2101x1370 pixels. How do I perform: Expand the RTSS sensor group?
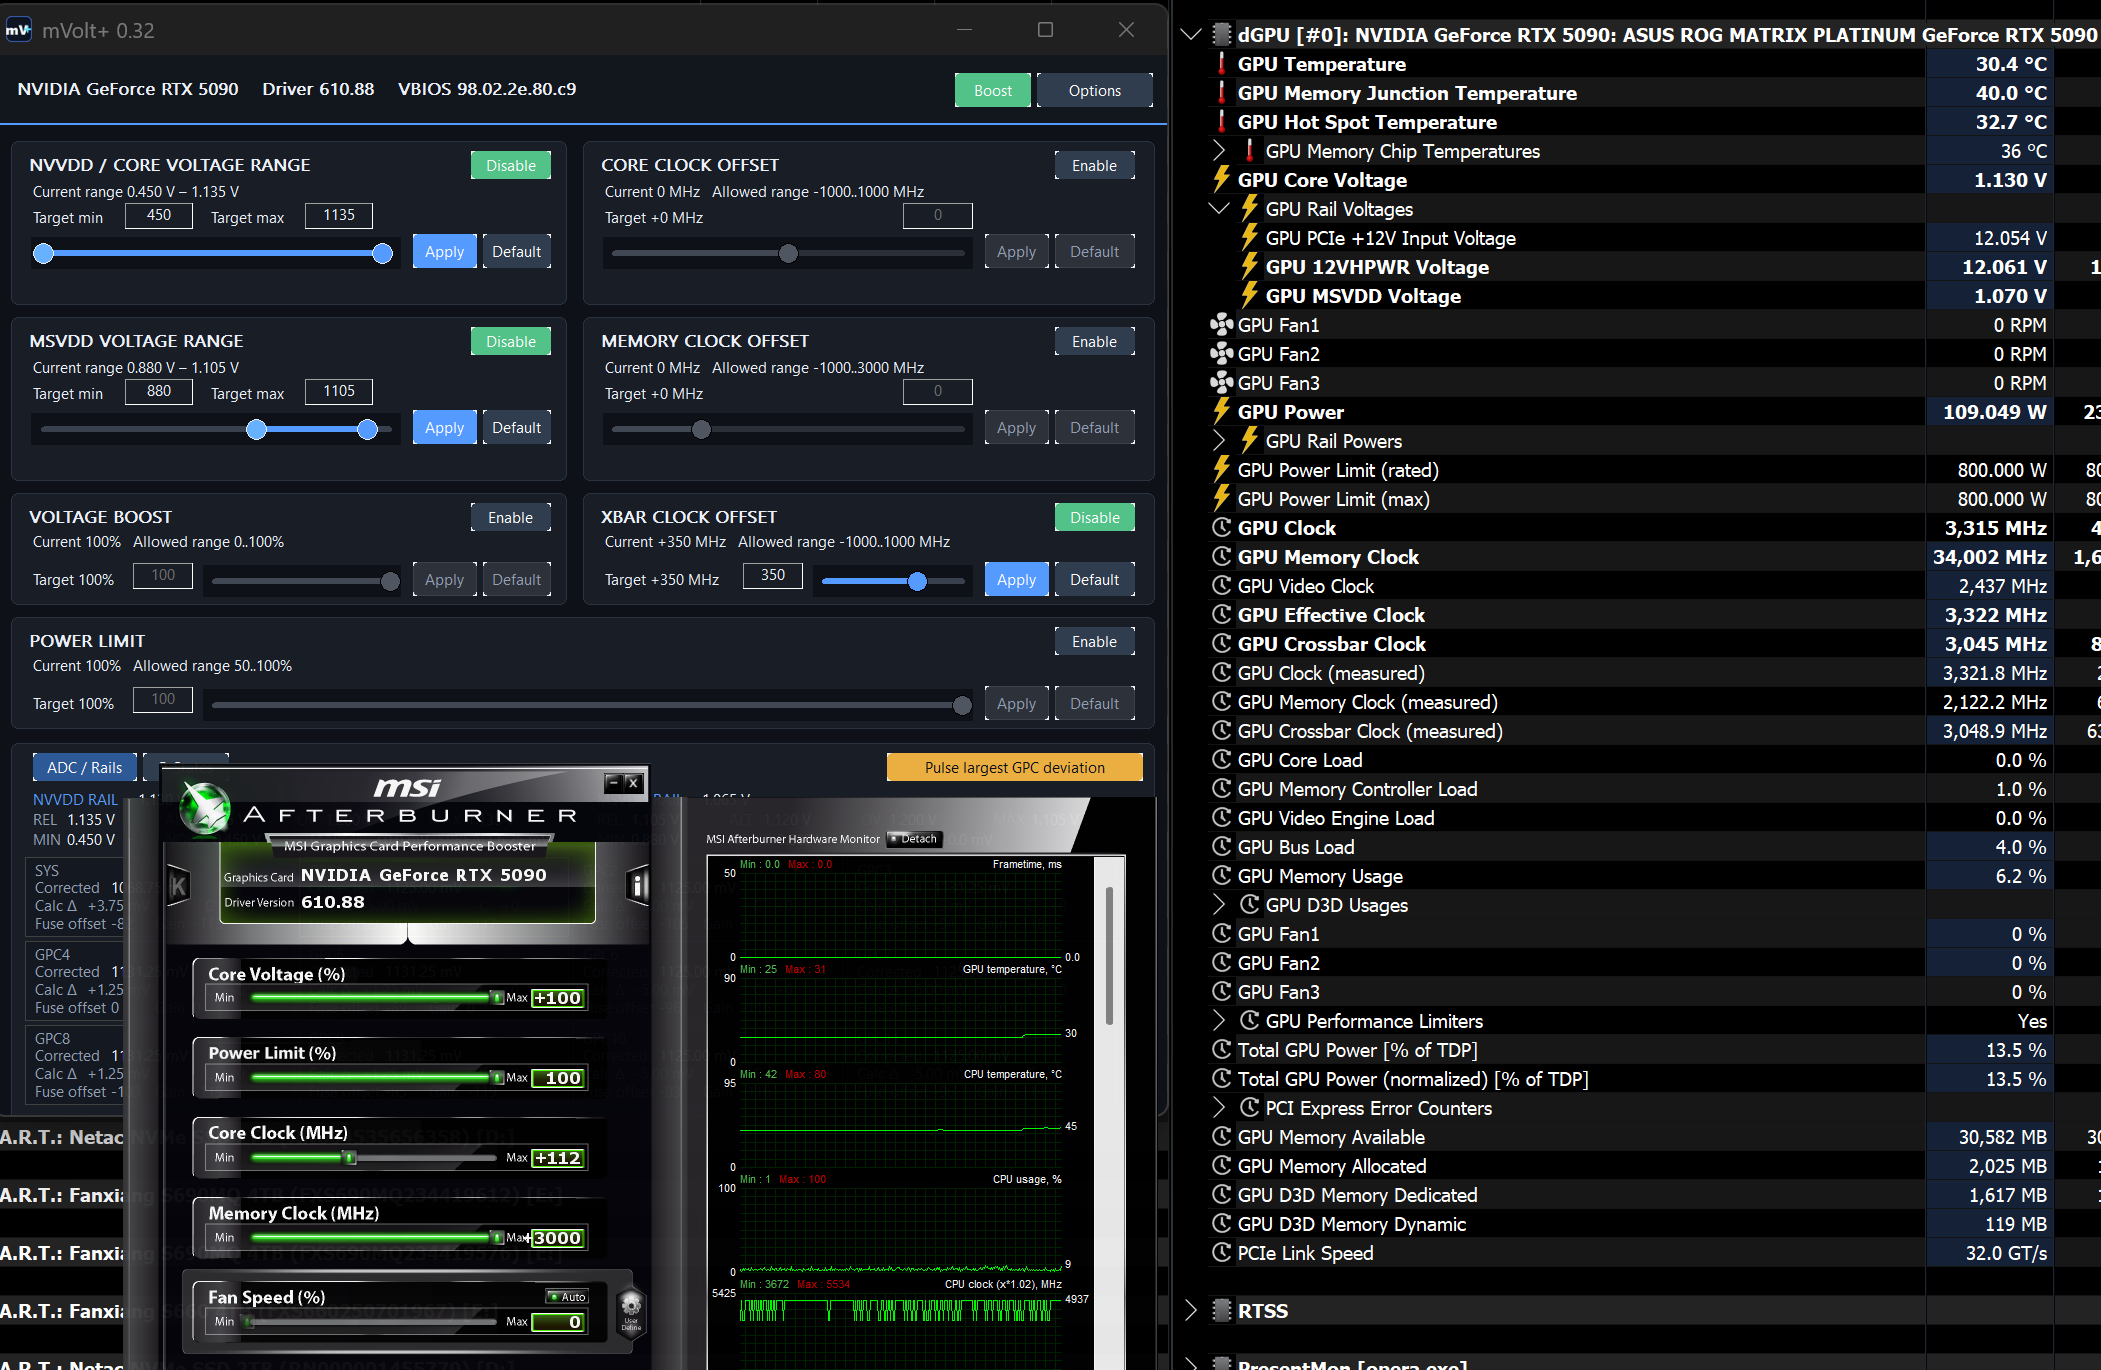(1190, 1311)
